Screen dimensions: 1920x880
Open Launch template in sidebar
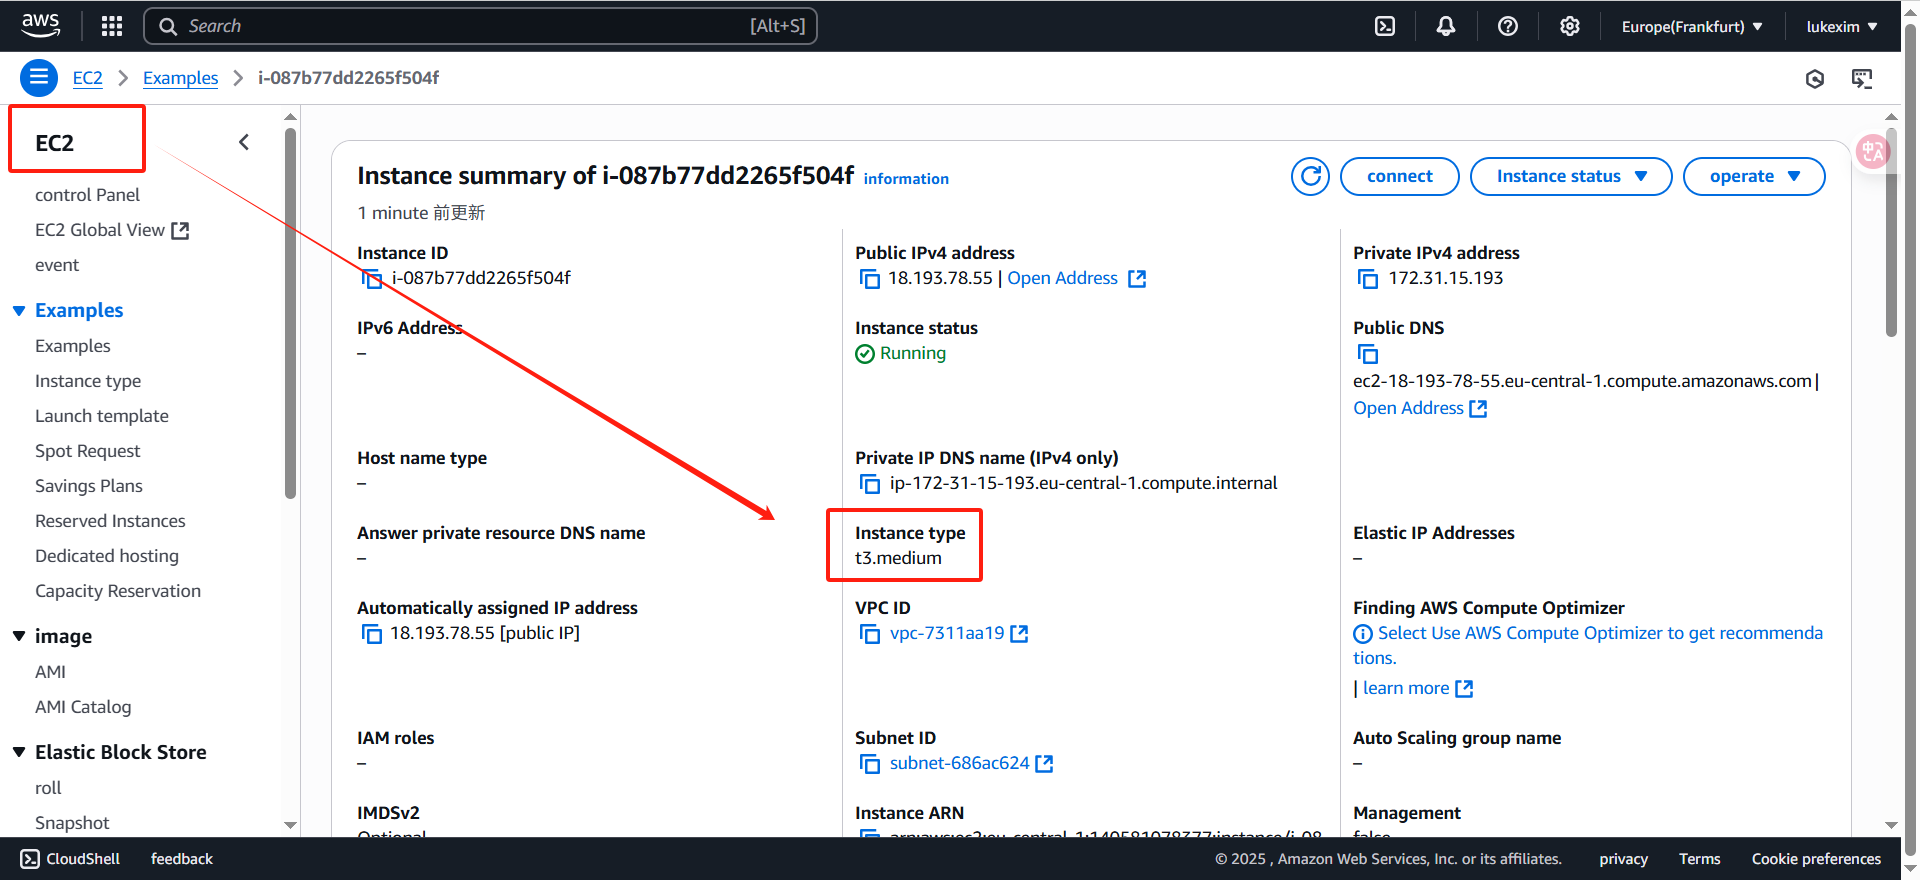click(x=102, y=416)
